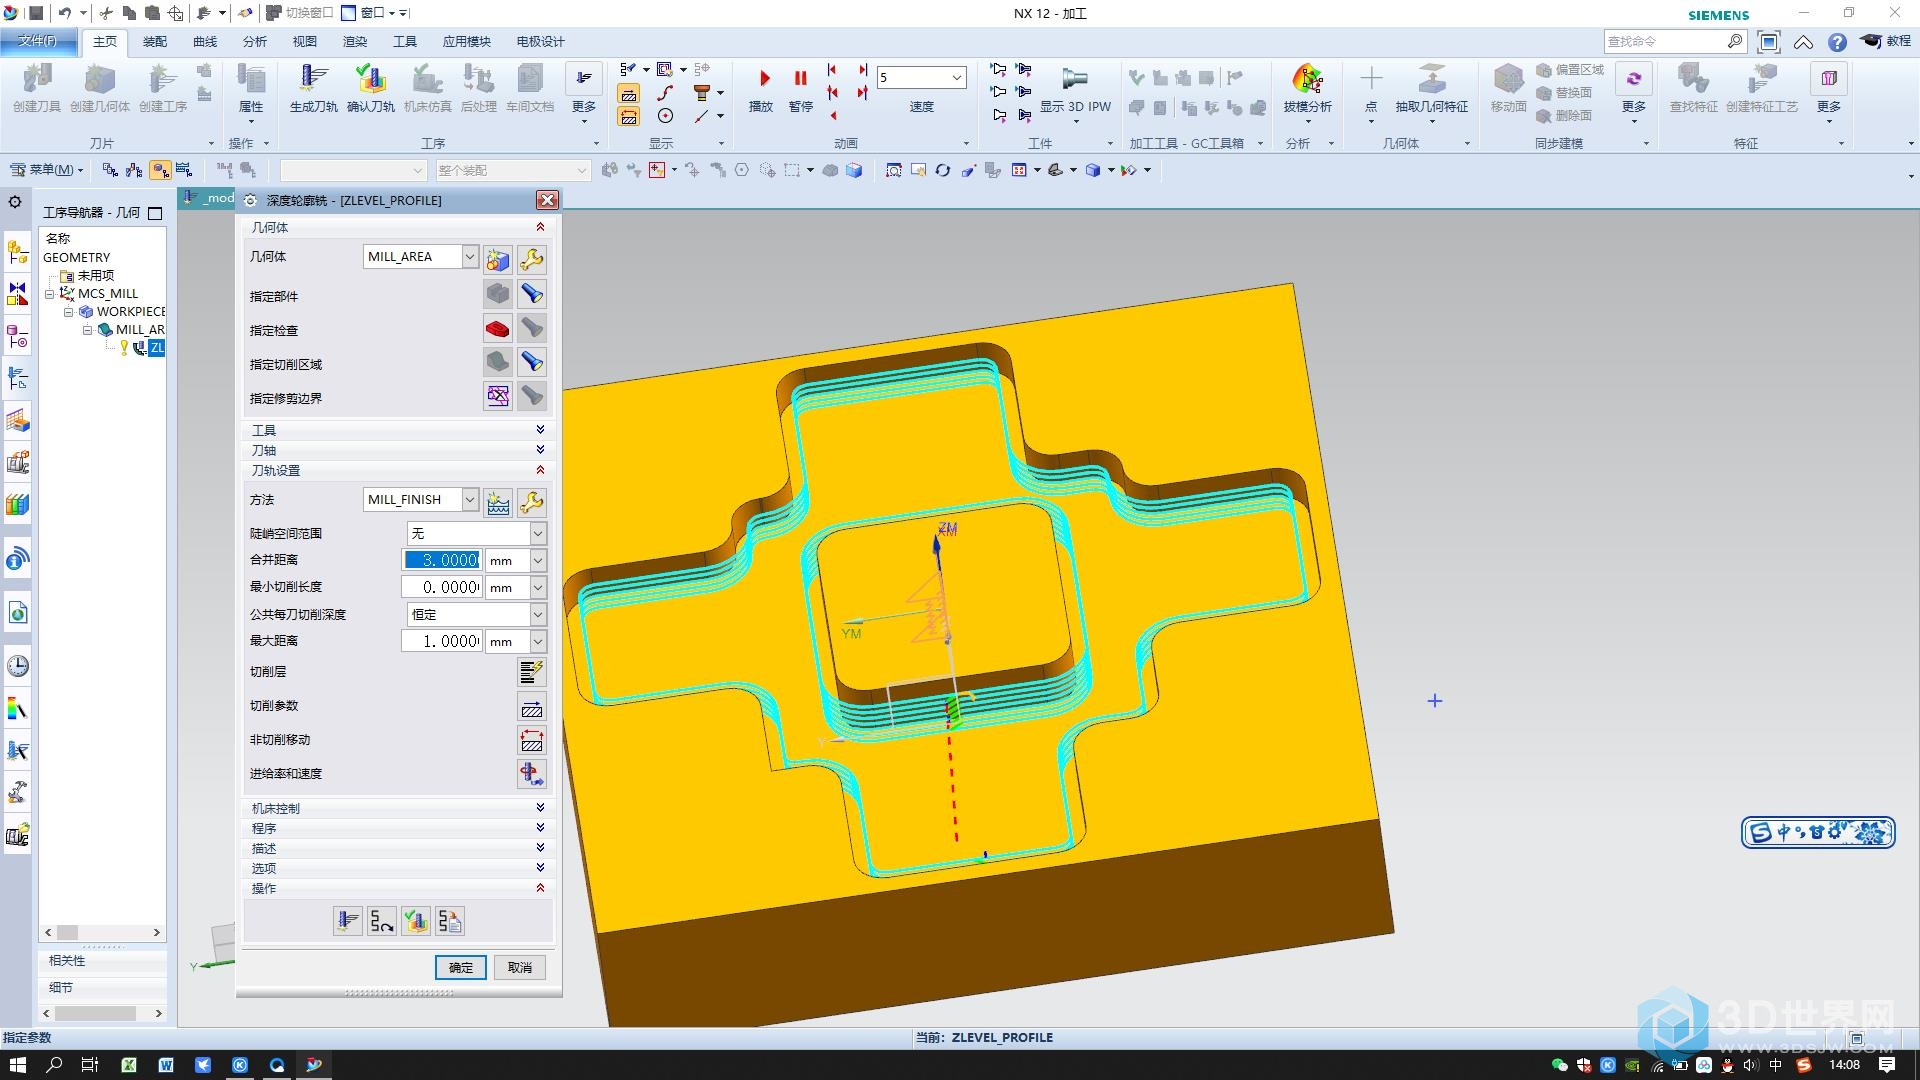Image resolution: width=1920 pixels, height=1080 pixels.
Task: Click the 确定 button
Action: (x=461, y=967)
